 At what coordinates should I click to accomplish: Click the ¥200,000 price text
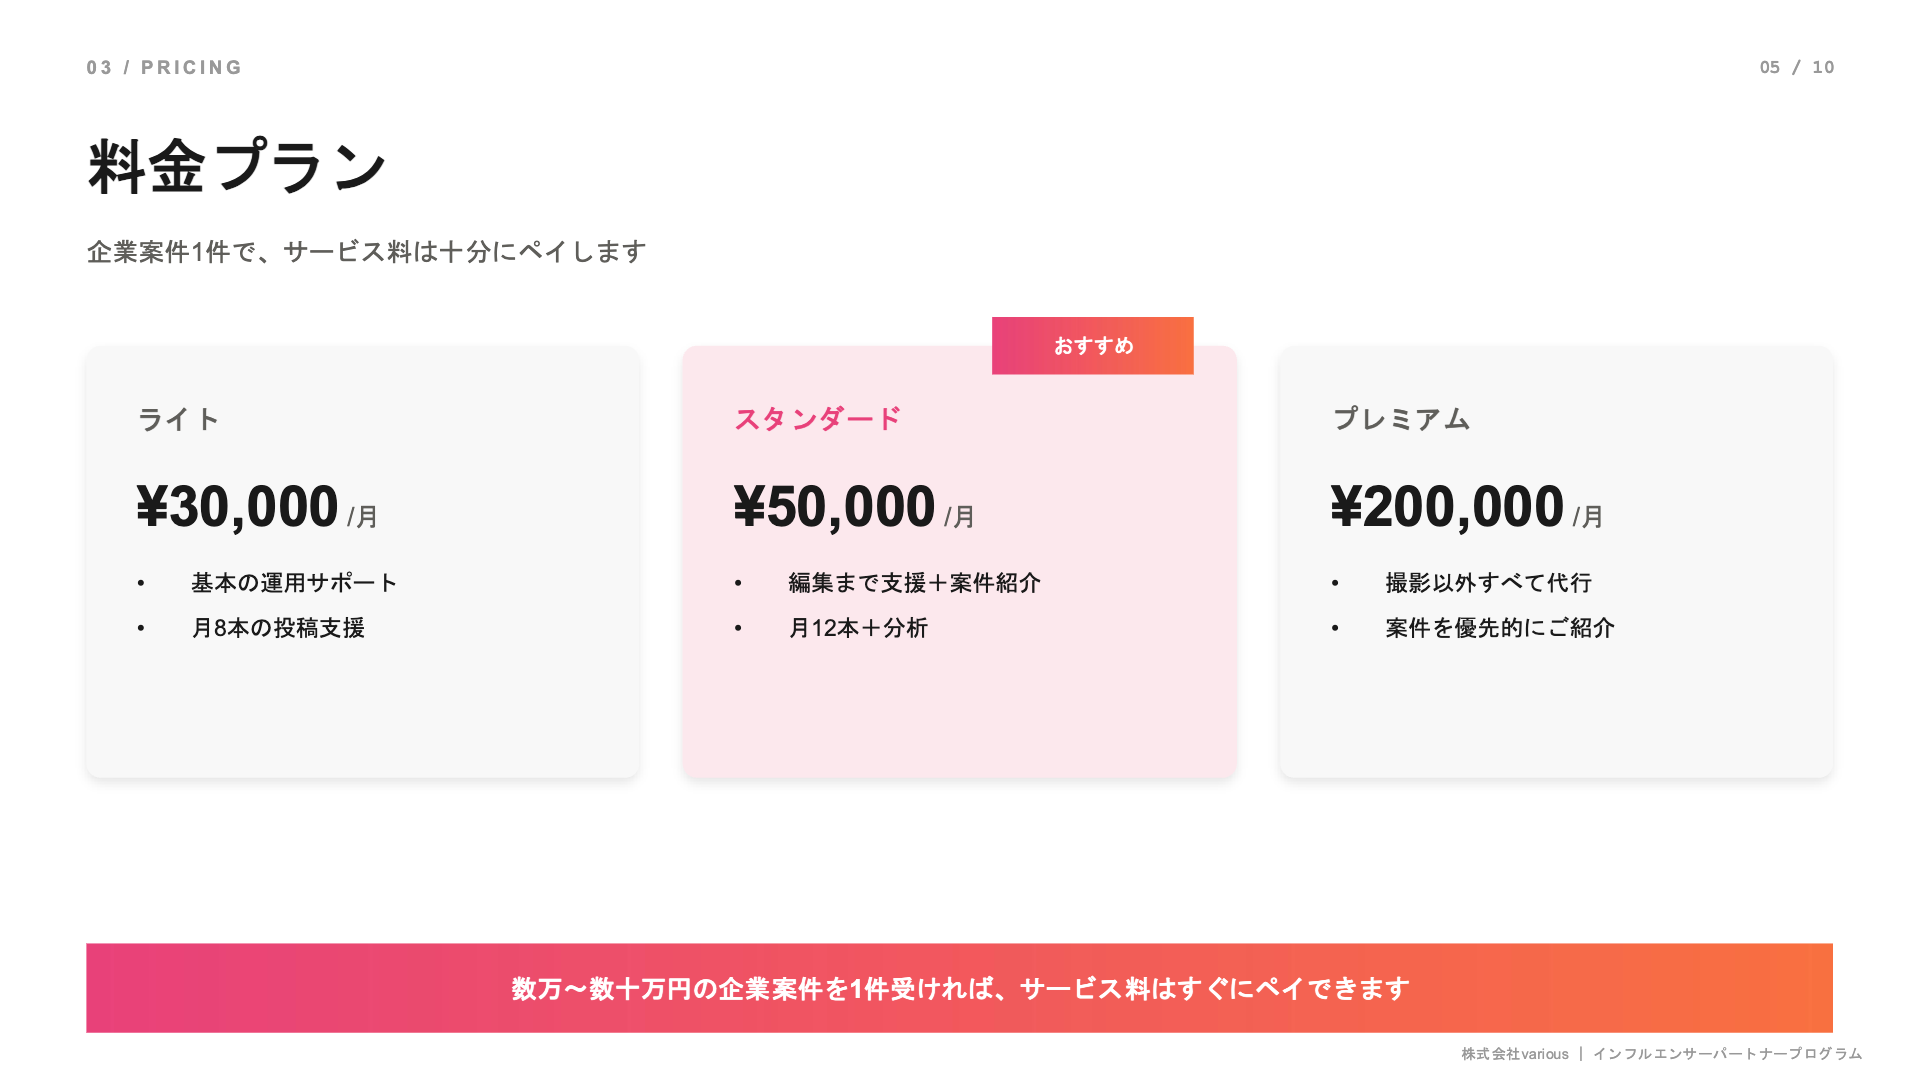pyautogui.click(x=1447, y=507)
